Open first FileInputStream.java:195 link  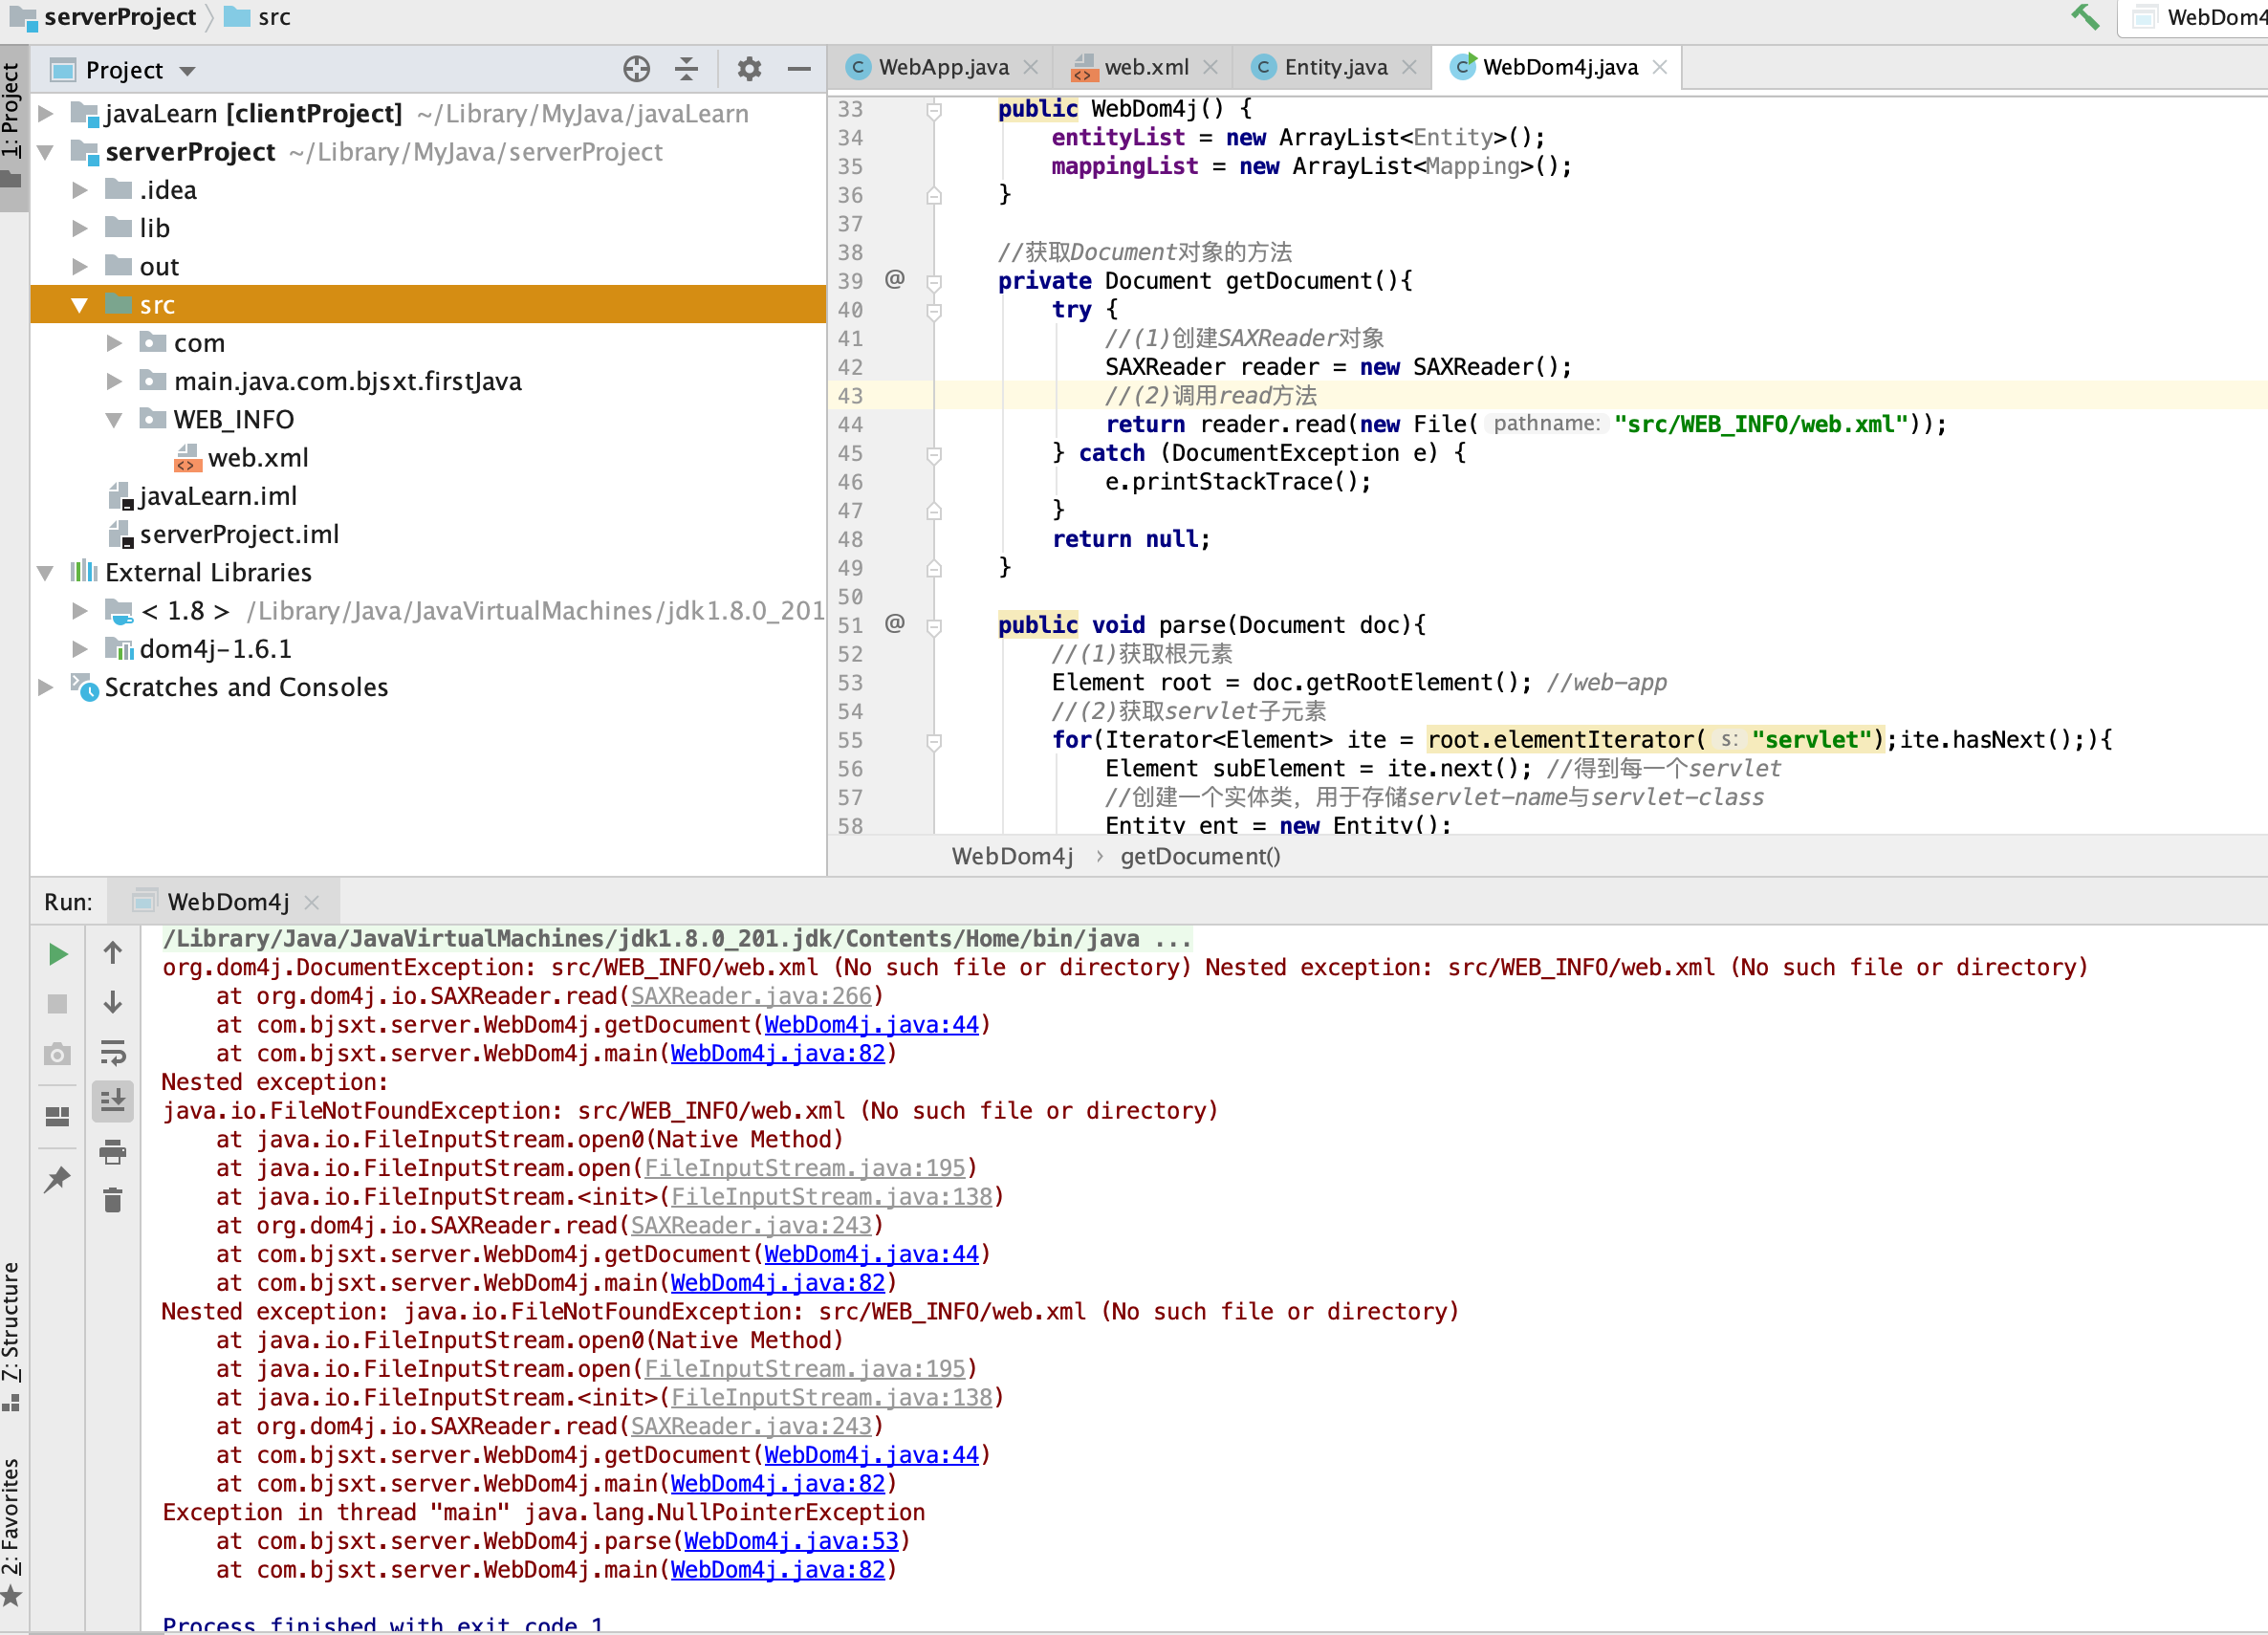[x=805, y=1168]
